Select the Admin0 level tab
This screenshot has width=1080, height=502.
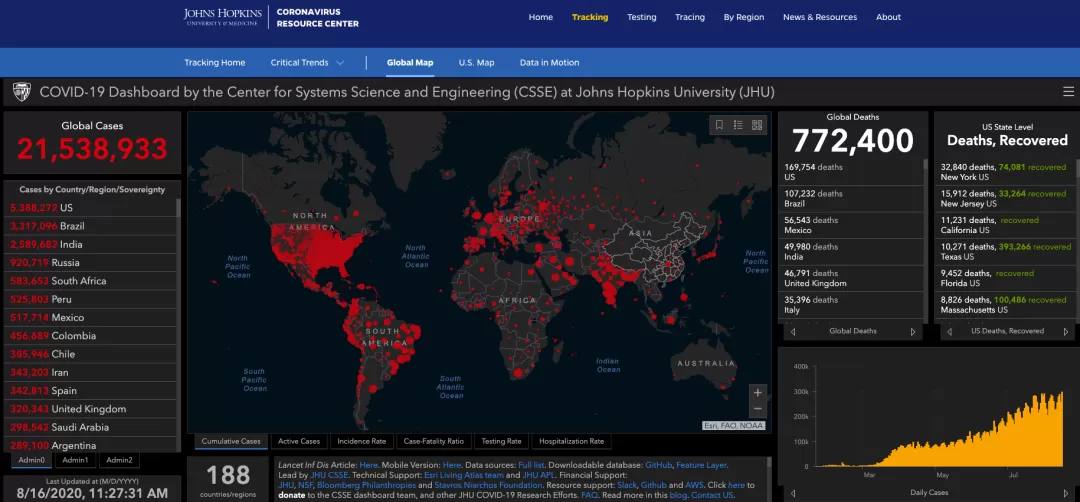[32, 460]
